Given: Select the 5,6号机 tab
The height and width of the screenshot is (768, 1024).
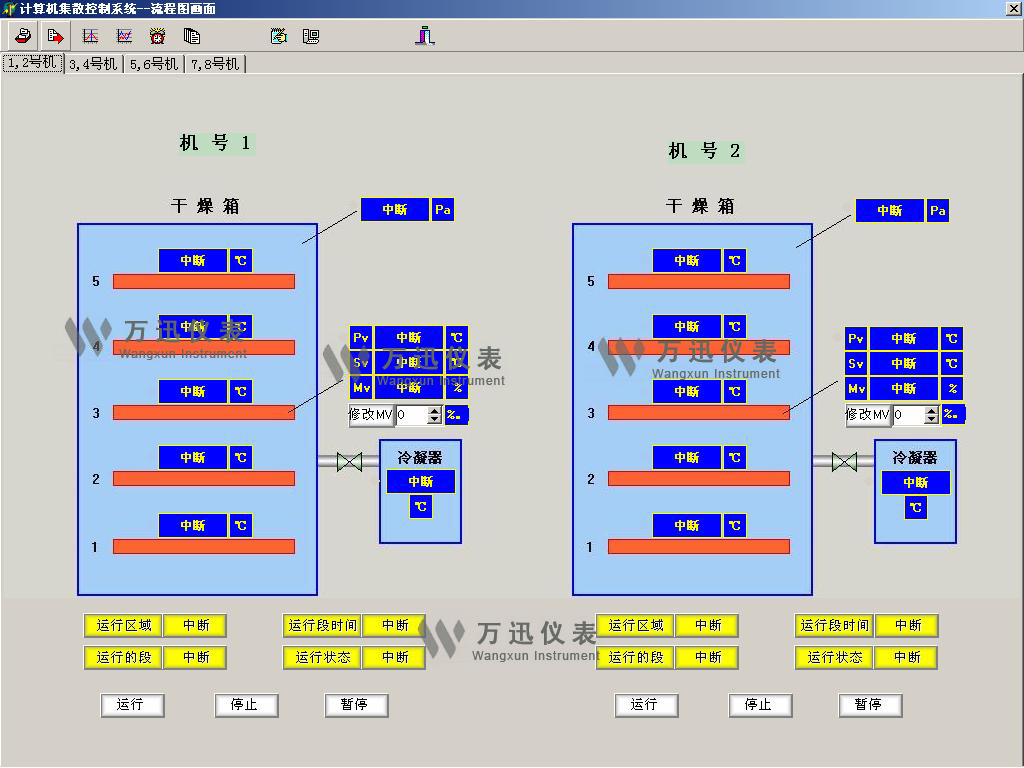Looking at the screenshot, I should coord(154,64).
